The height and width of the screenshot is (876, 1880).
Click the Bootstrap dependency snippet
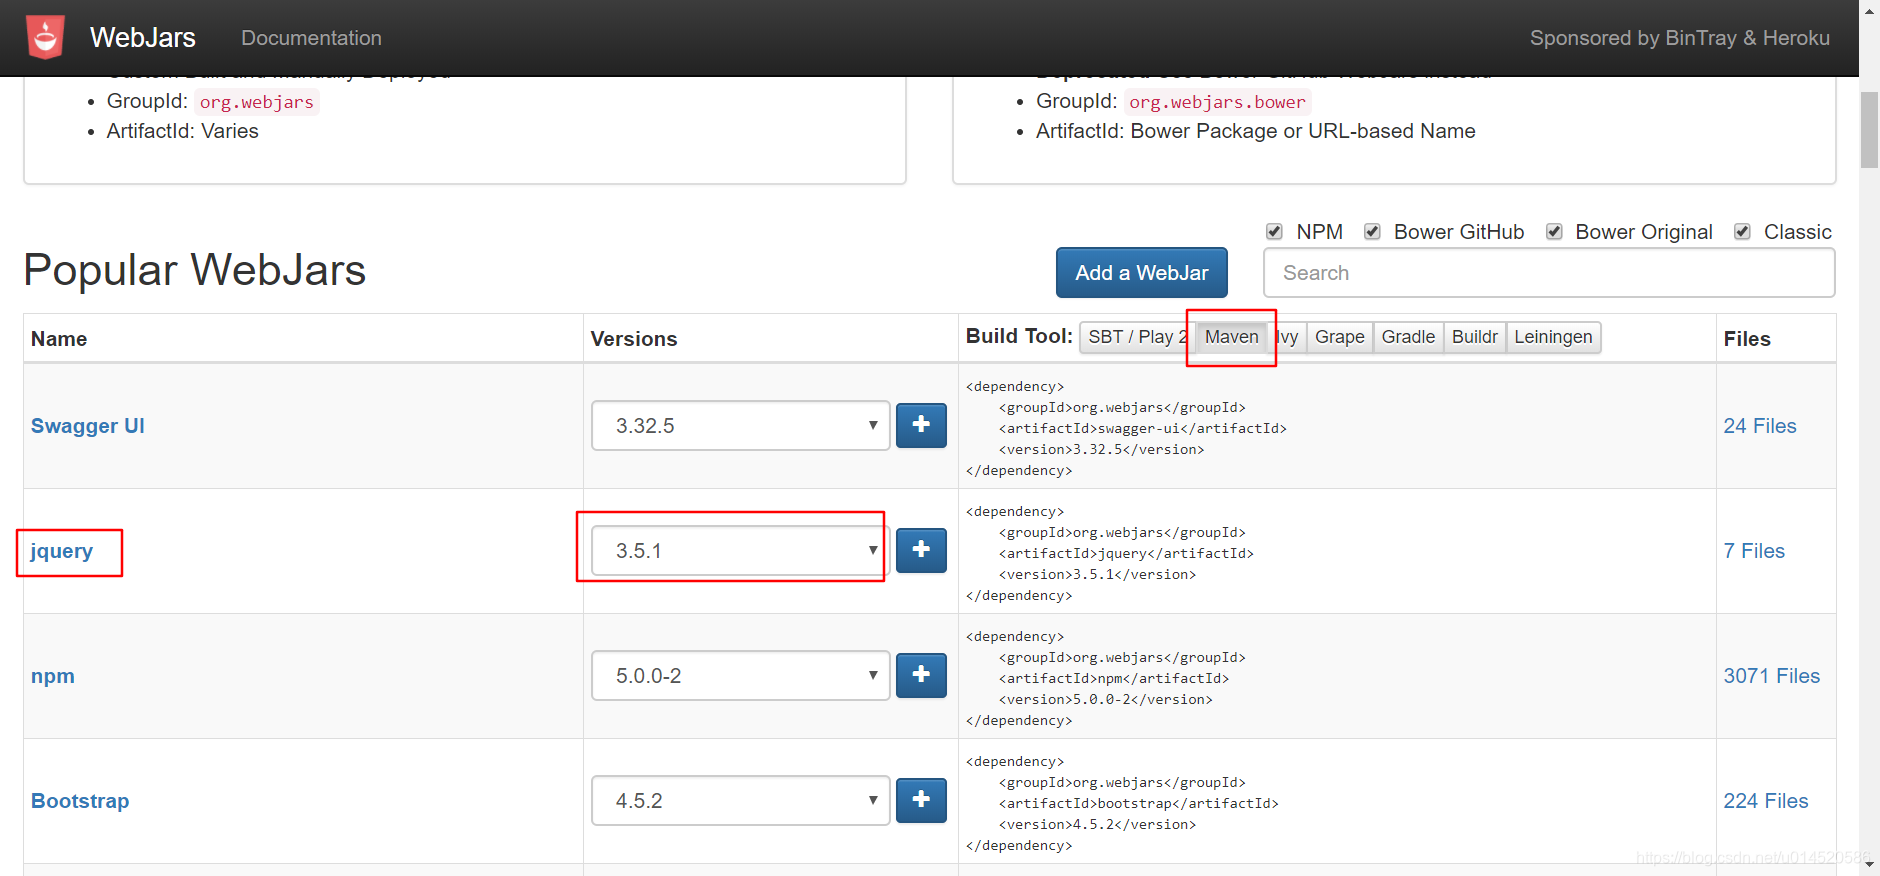(x=1122, y=803)
